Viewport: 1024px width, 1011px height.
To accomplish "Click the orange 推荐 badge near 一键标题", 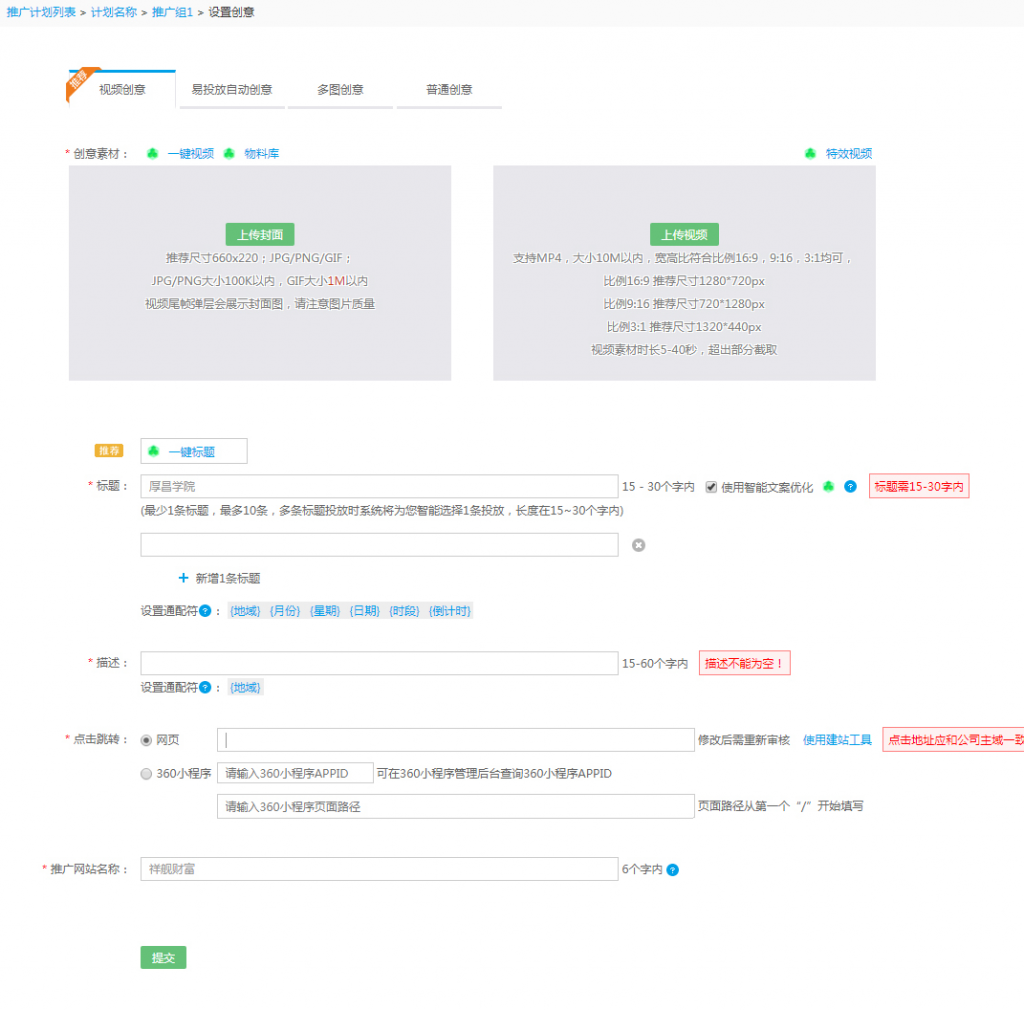I will [108, 451].
